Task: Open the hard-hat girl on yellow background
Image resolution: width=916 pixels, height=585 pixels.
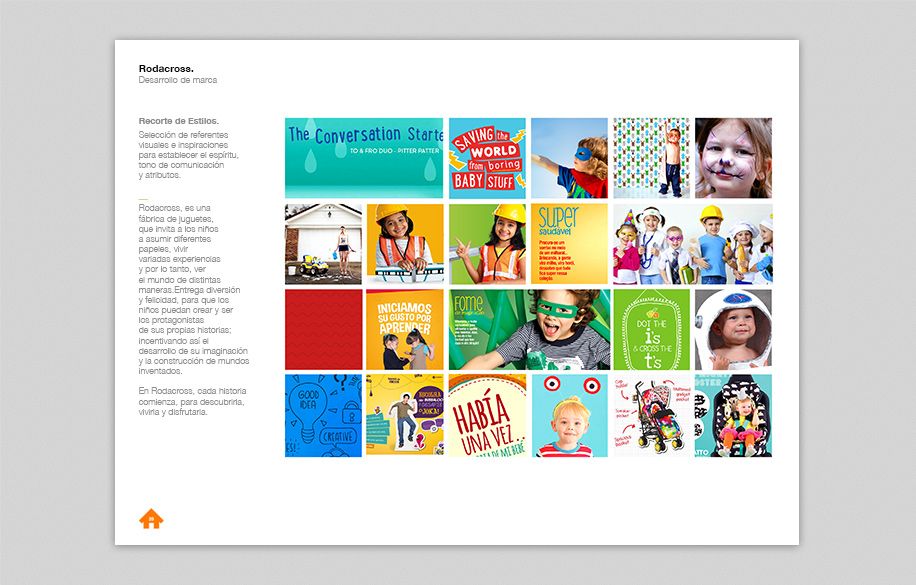Action: click(405, 244)
